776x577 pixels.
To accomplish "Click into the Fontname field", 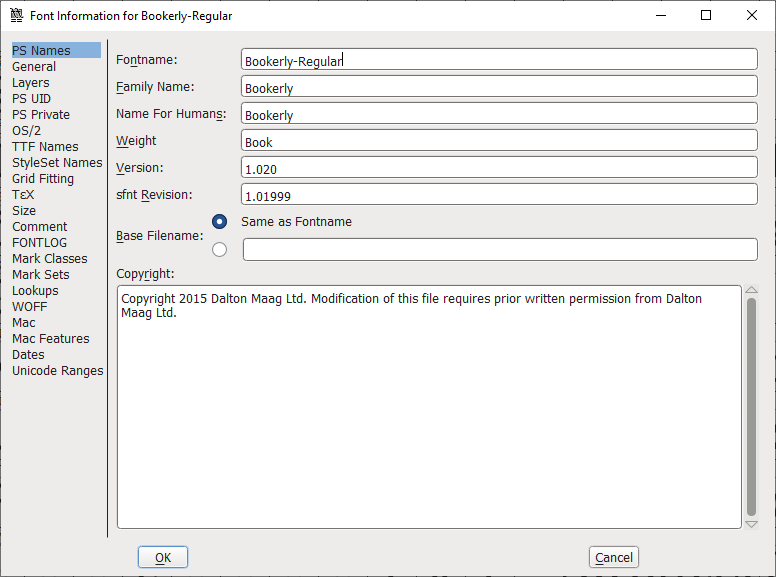I will click(x=499, y=59).
